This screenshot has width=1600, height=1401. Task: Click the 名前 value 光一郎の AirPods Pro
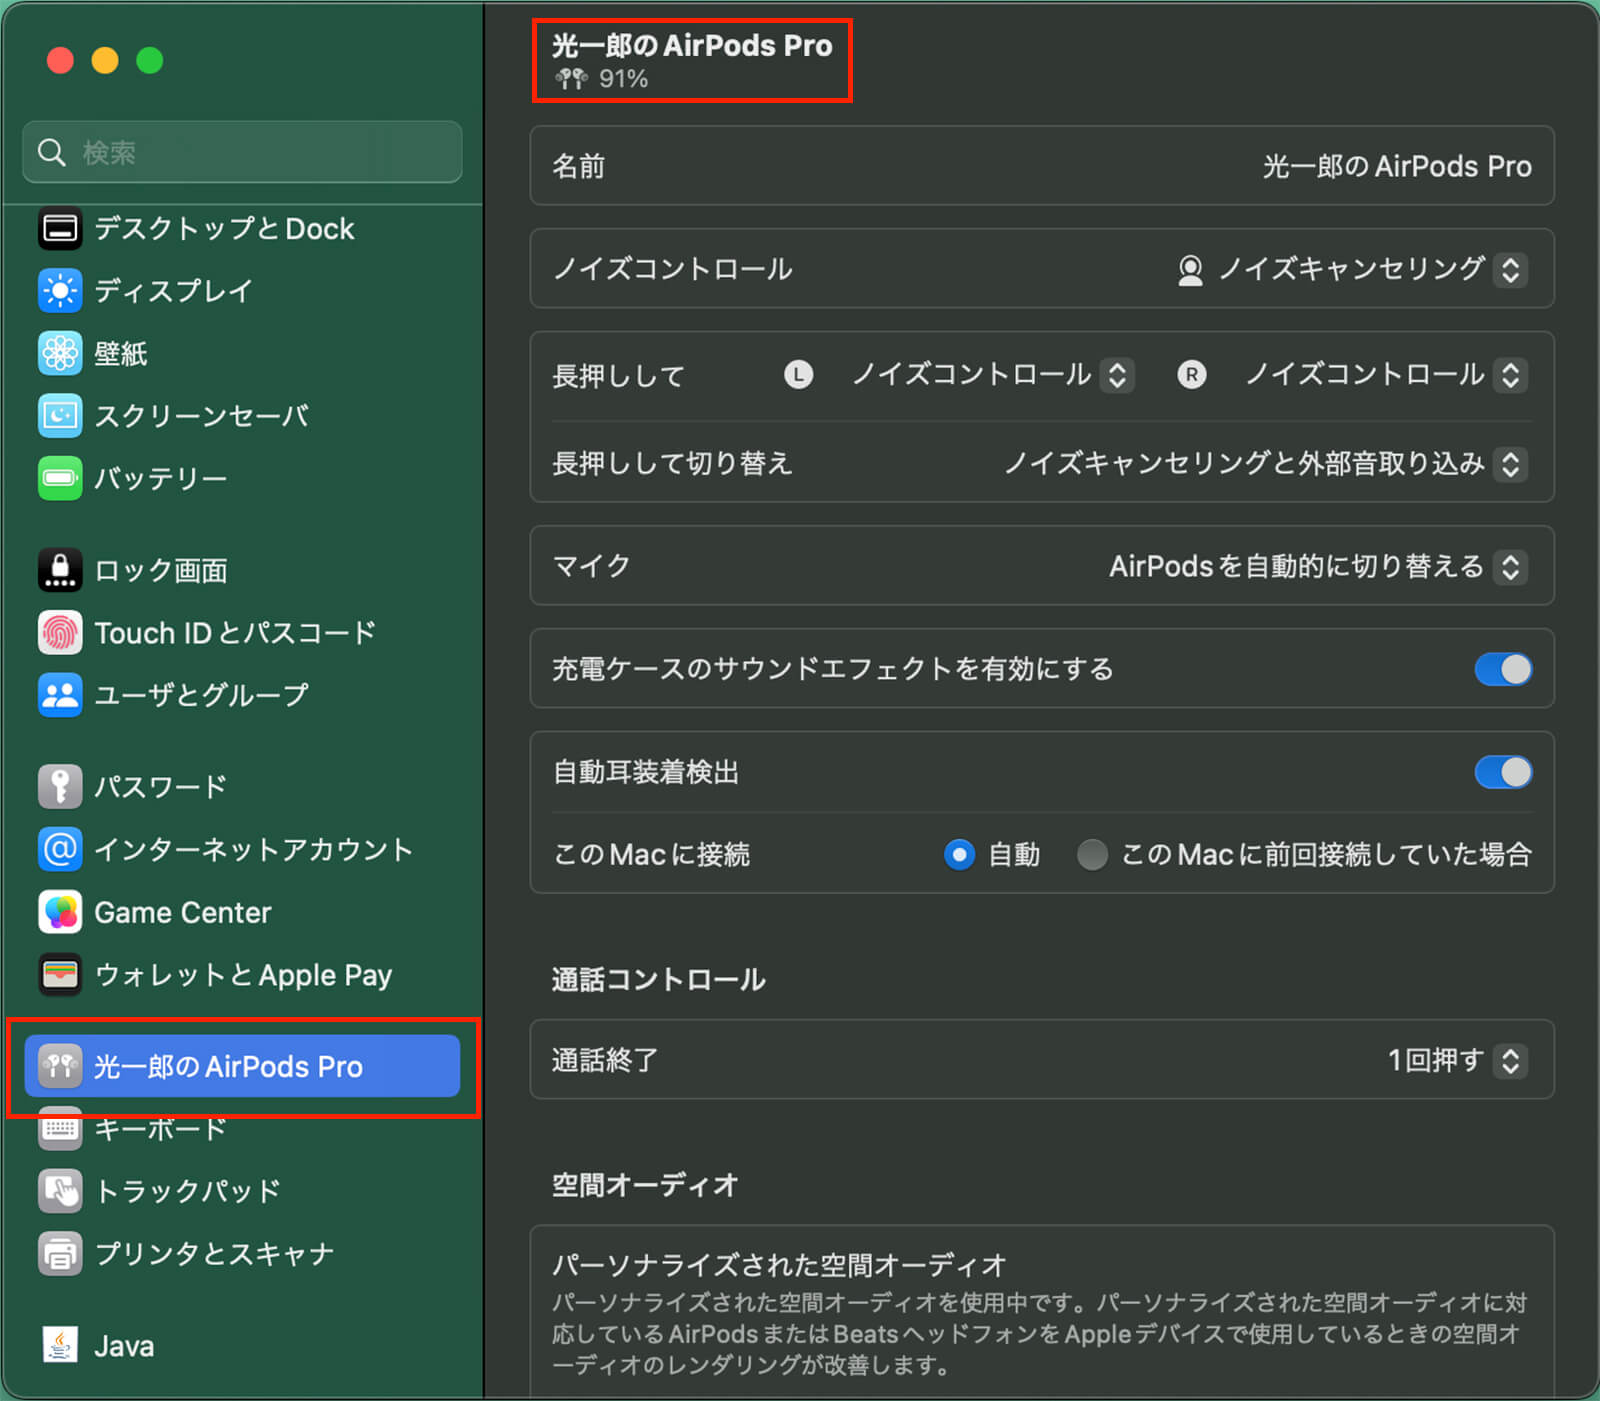(x=1397, y=166)
